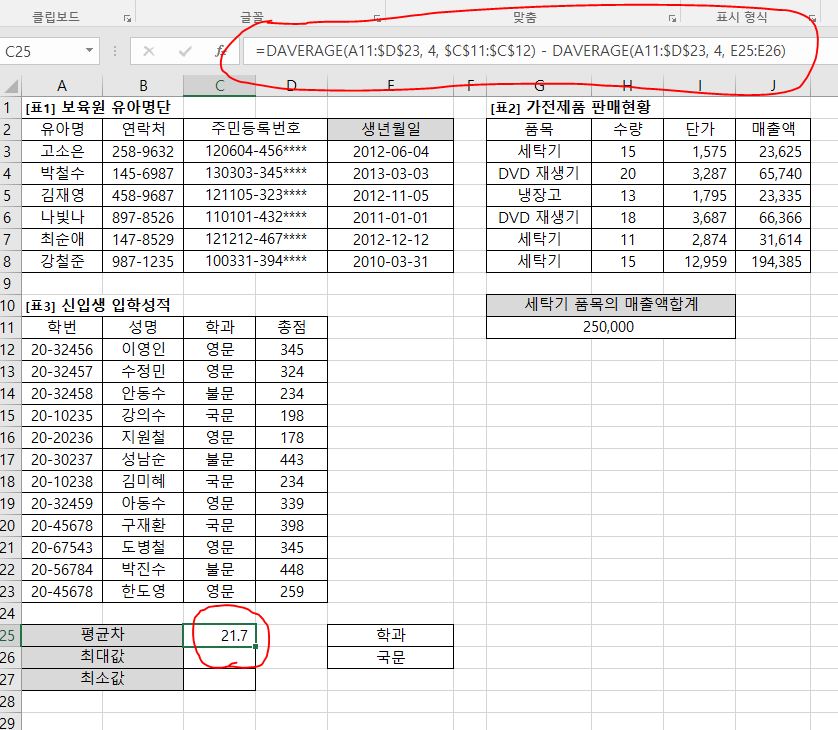The height and width of the screenshot is (730, 838).
Task: Select column C by its header
Action: click(219, 87)
